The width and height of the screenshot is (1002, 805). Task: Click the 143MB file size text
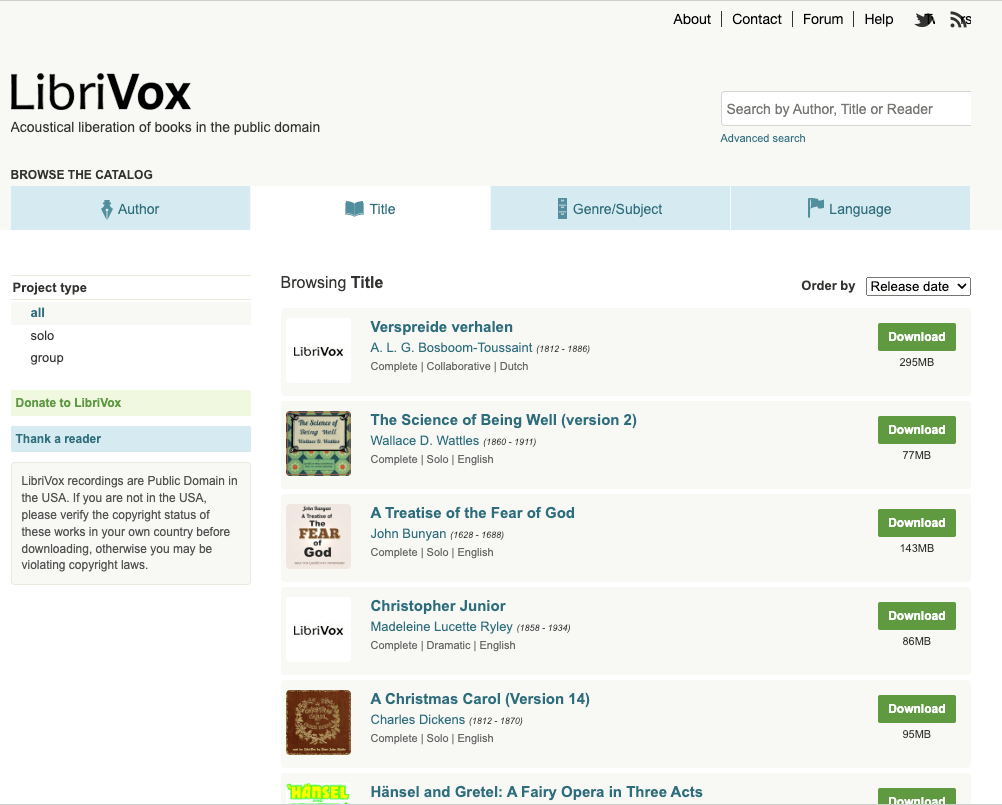[x=916, y=548]
